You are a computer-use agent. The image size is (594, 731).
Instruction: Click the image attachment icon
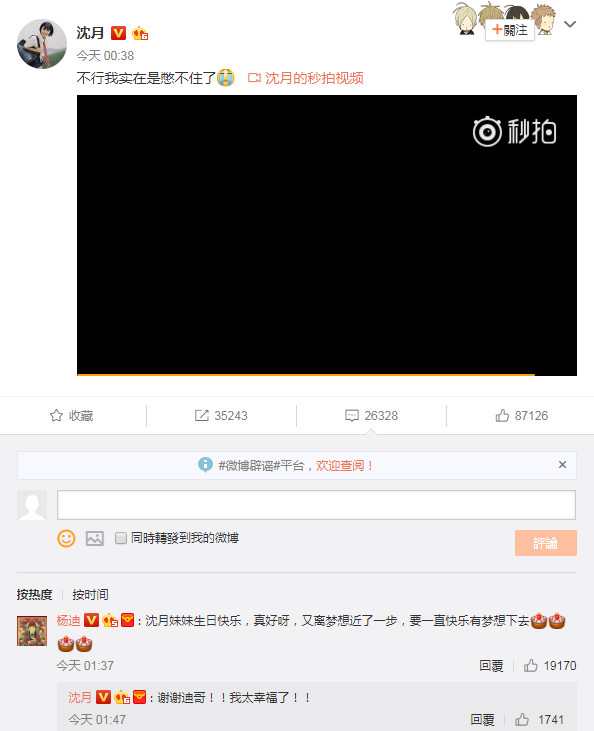pyautogui.click(x=95, y=538)
